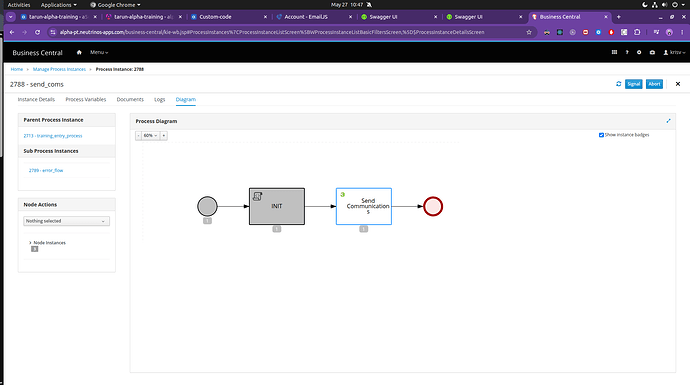Open the Applications menu in top bar

click(x=59, y=5)
